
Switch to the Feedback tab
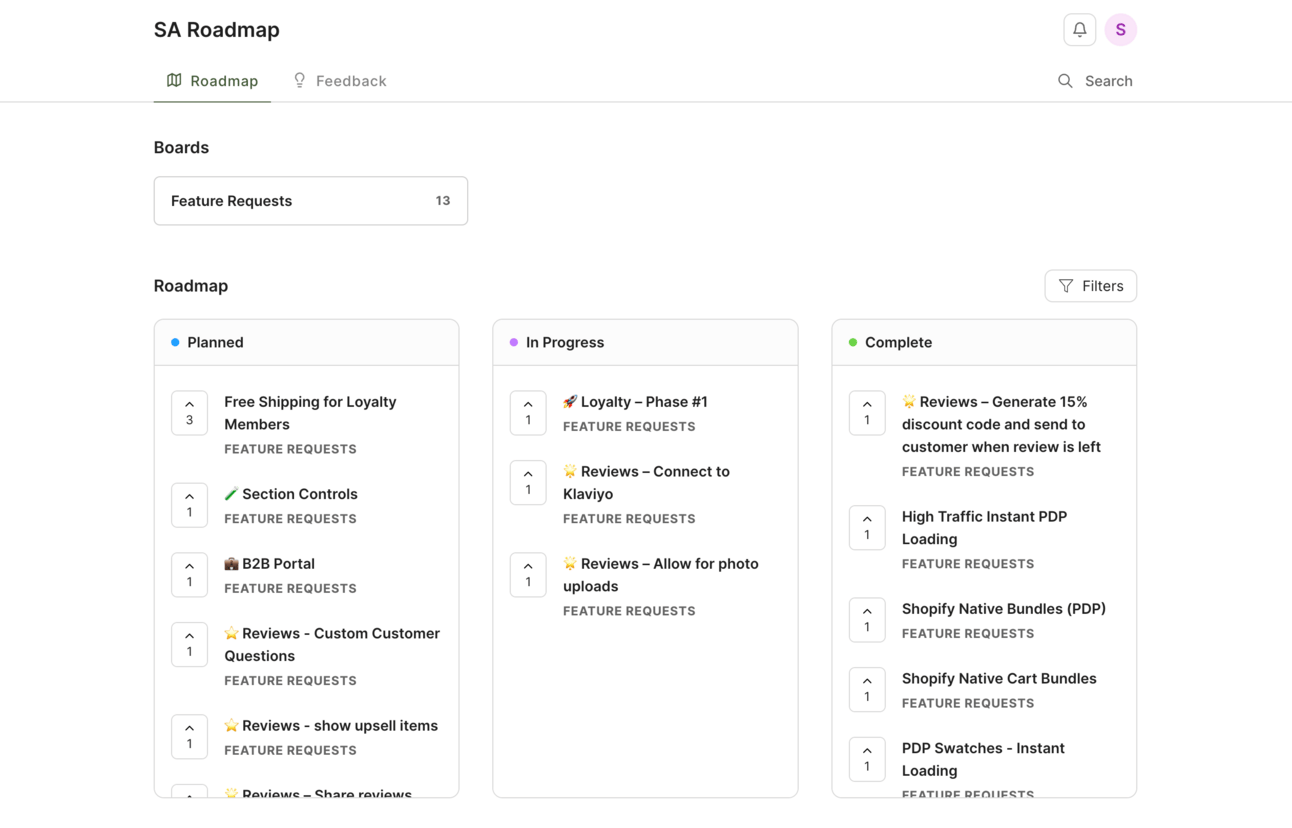[340, 81]
